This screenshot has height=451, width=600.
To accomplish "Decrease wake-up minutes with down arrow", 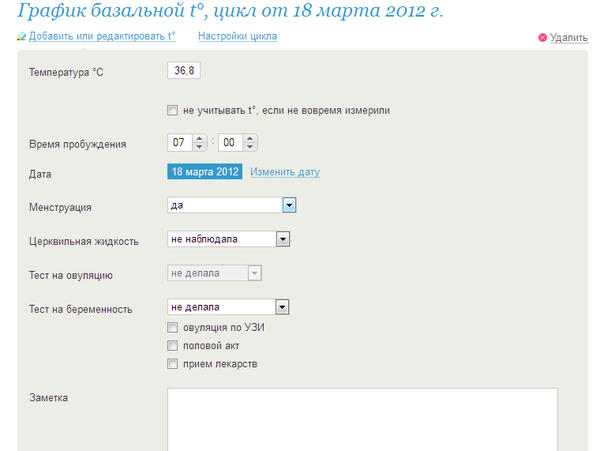I will (250, 147).
